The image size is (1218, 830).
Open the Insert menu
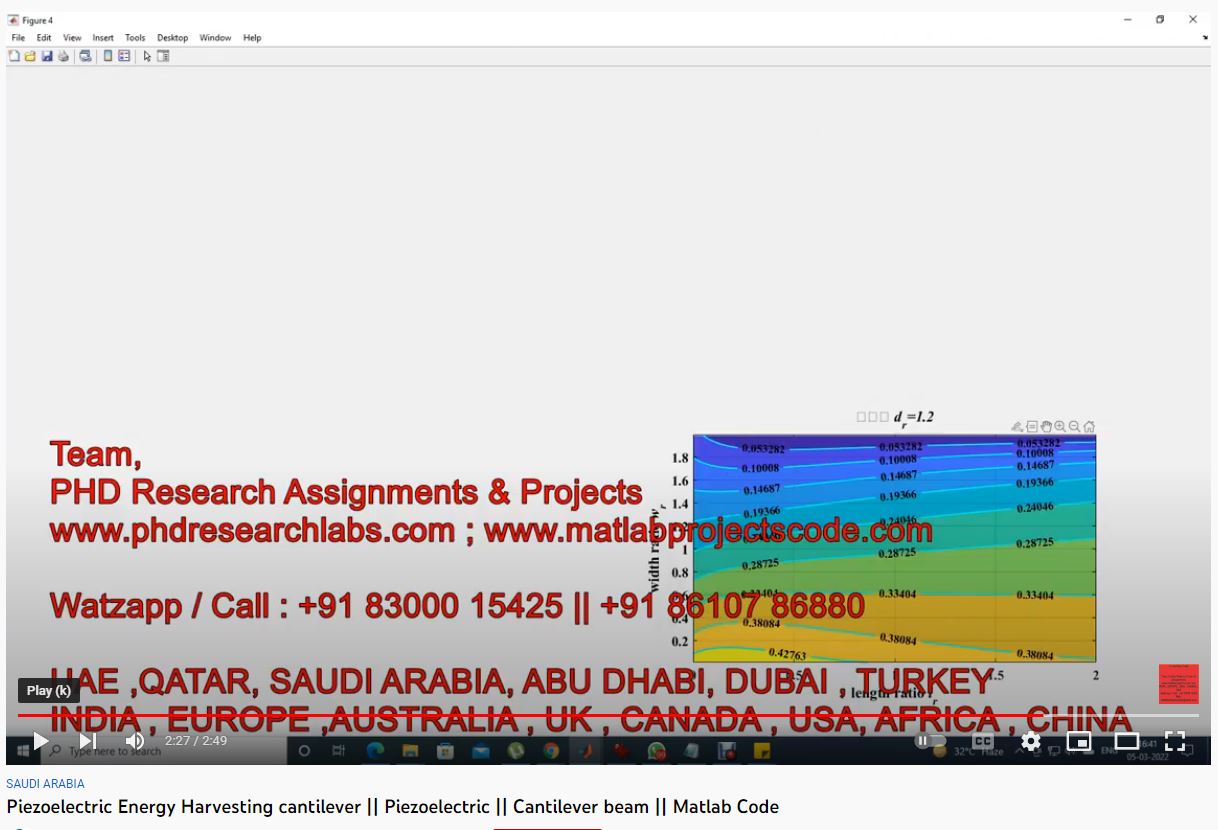(103, 38)
